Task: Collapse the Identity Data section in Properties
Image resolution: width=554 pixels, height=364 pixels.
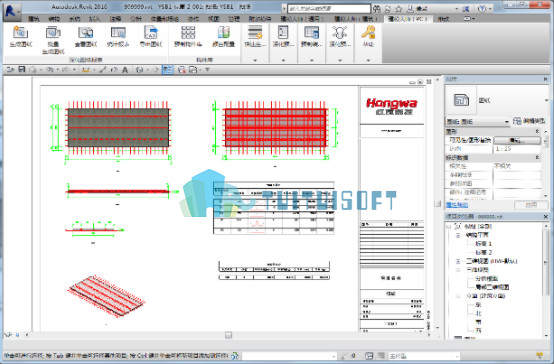Action: point(537,157)
